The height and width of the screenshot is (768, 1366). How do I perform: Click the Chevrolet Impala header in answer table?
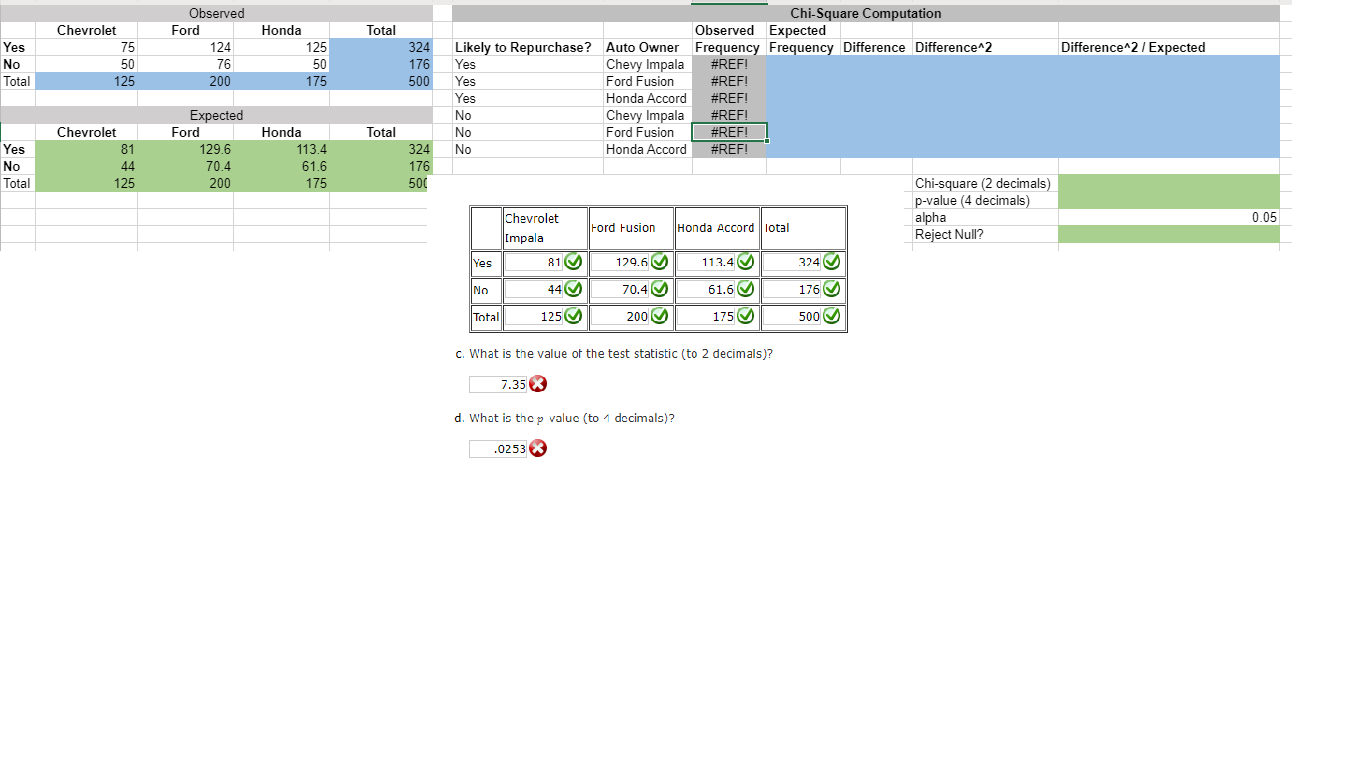click(x=543, y=228)
